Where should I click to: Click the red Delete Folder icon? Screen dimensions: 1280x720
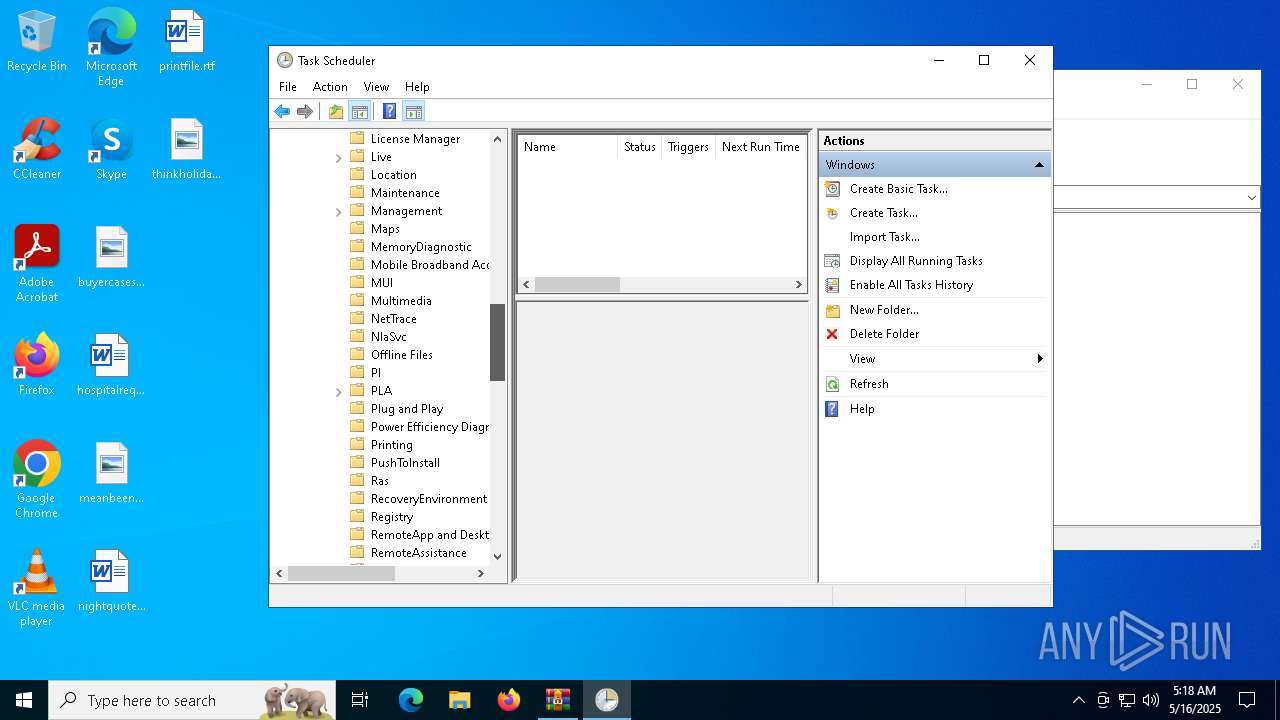pyautogui.click(x=832, y=334)
